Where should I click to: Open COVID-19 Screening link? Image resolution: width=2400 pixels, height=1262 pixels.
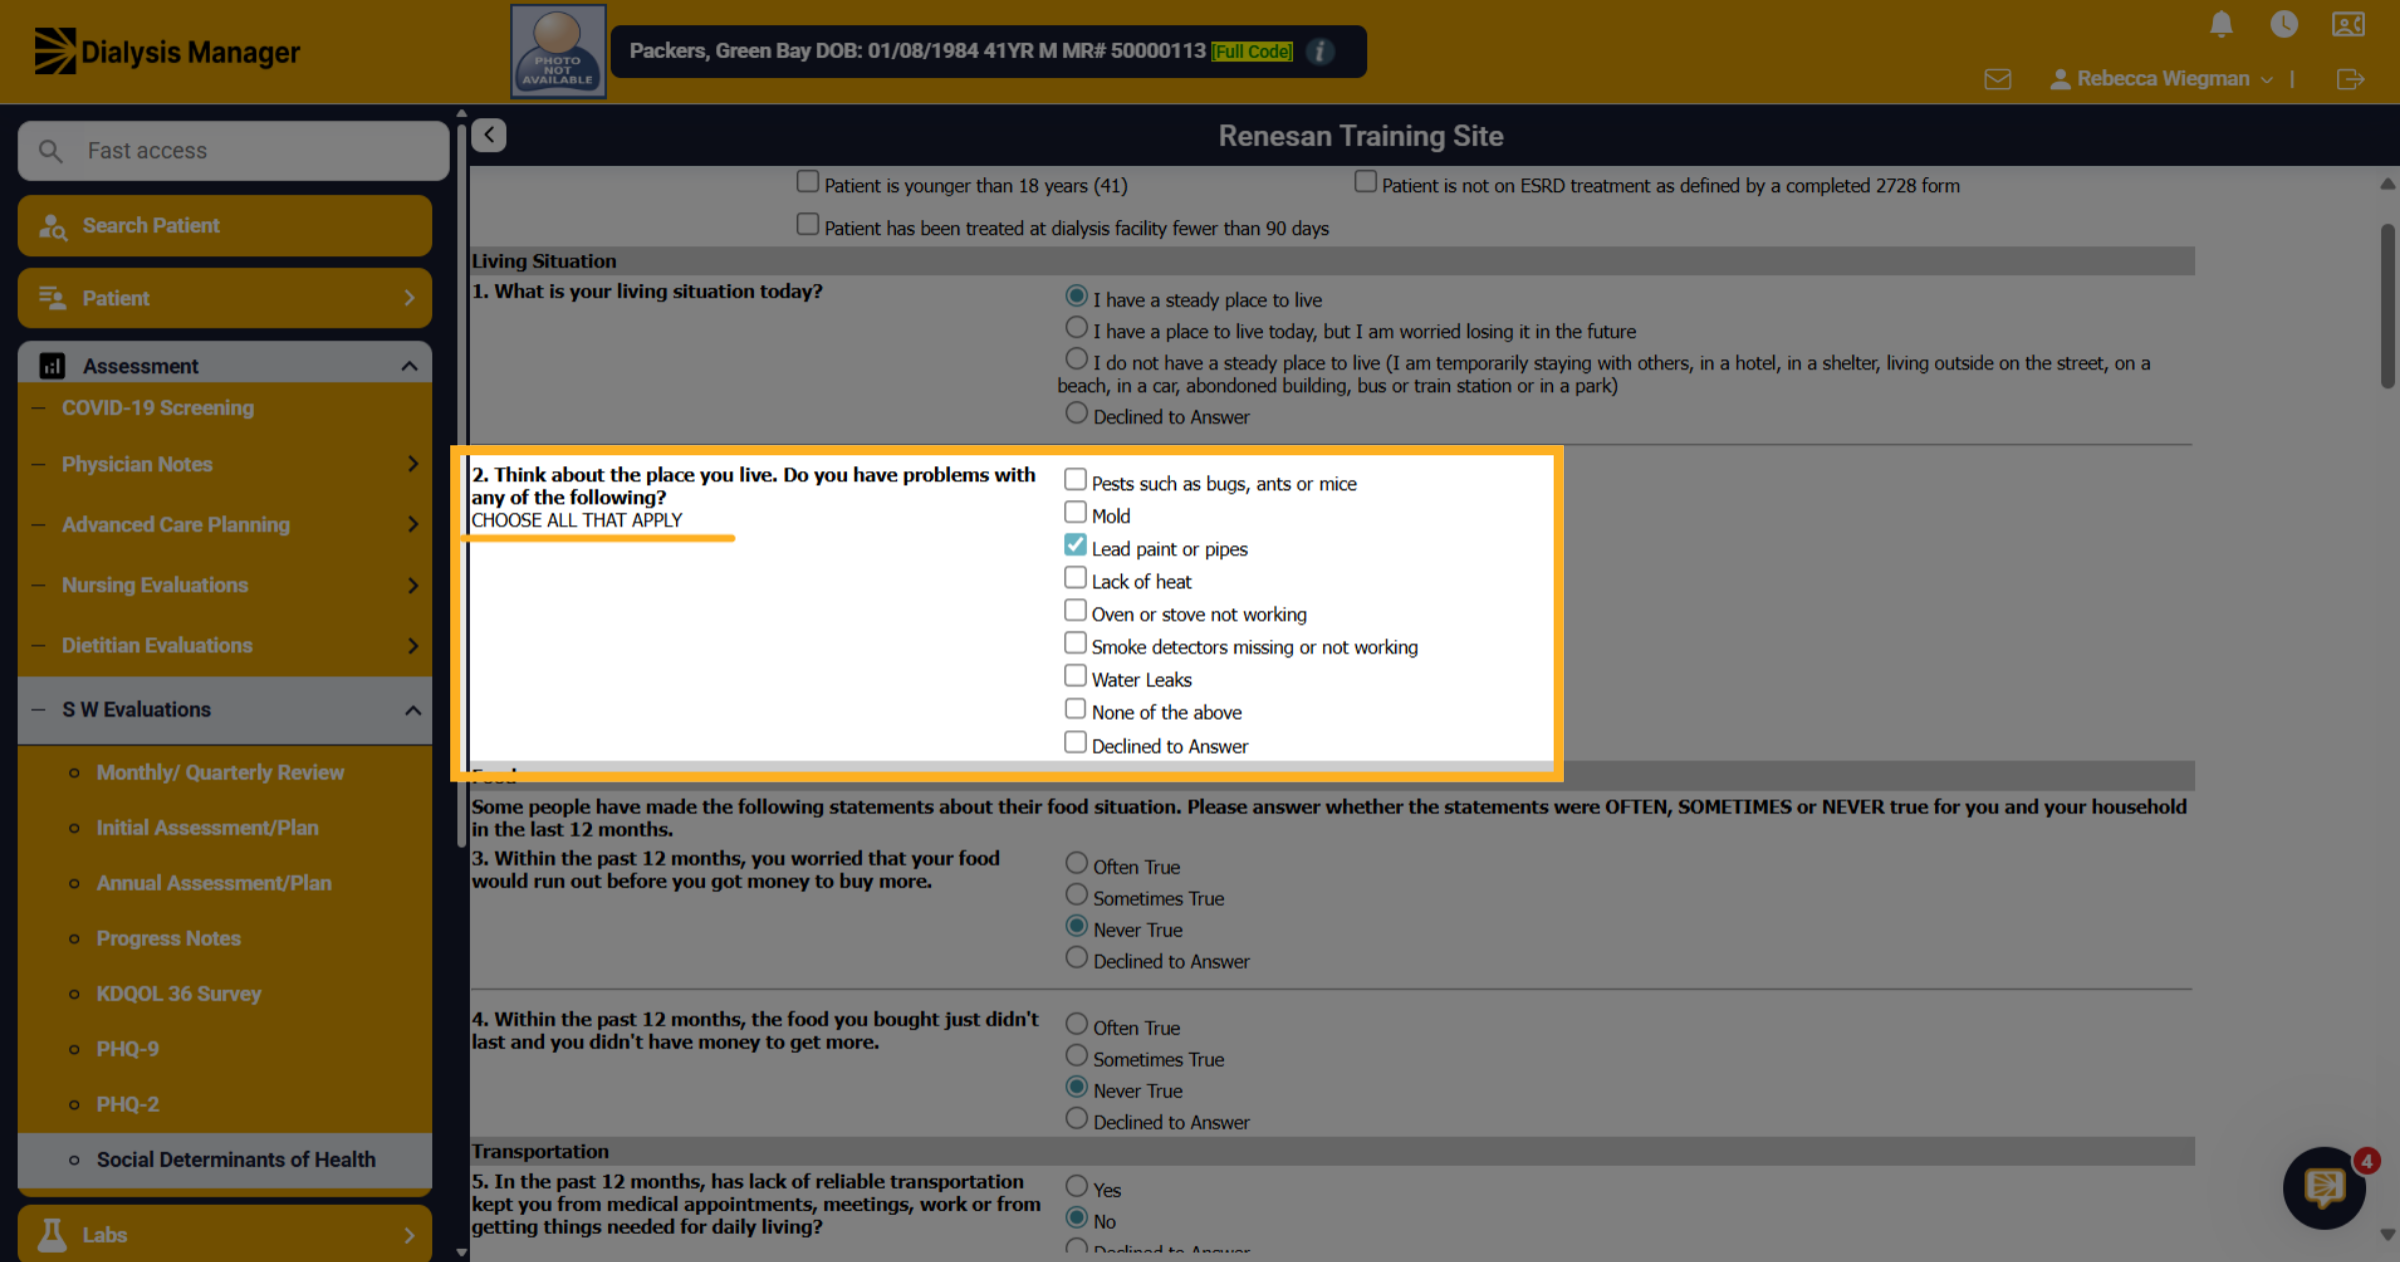coord(158,408)
